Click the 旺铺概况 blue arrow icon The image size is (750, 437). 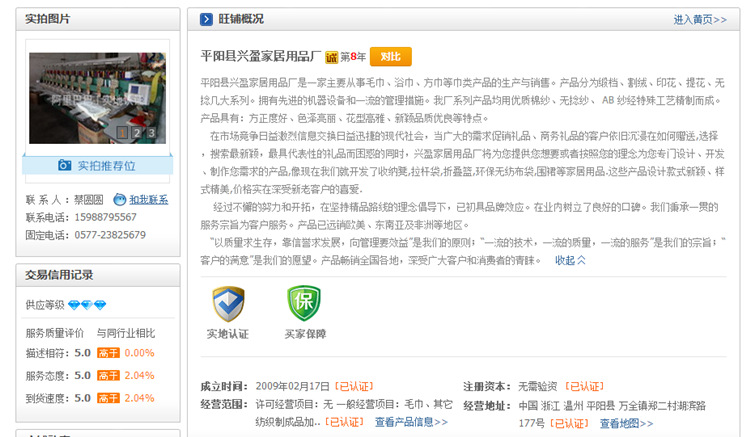(206, 19)
